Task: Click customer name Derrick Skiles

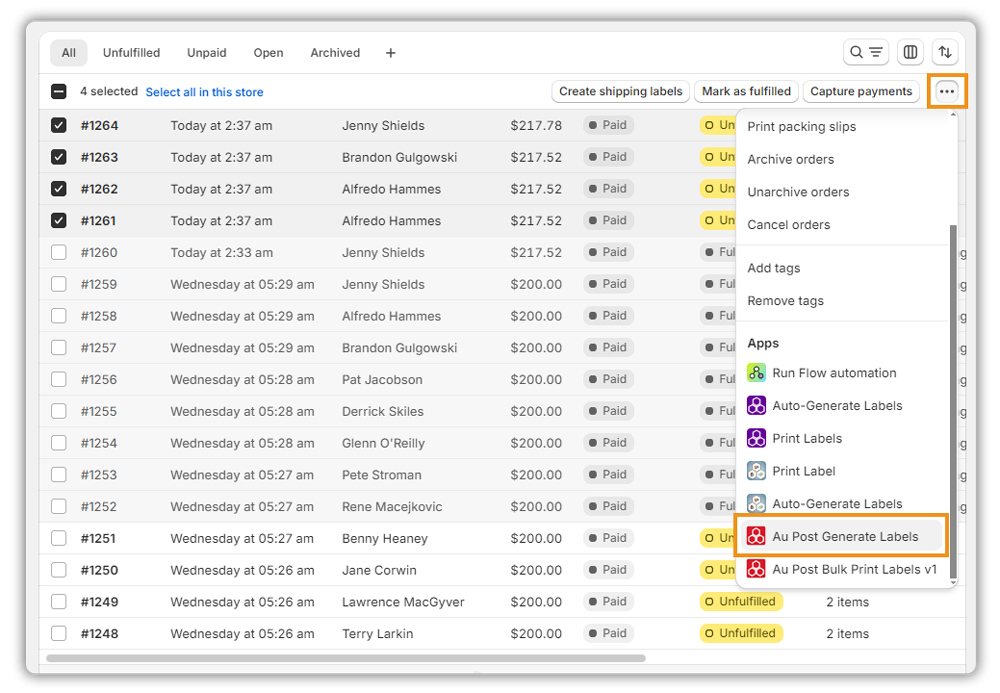Action: pyautogui.click(x=383, y=411)
